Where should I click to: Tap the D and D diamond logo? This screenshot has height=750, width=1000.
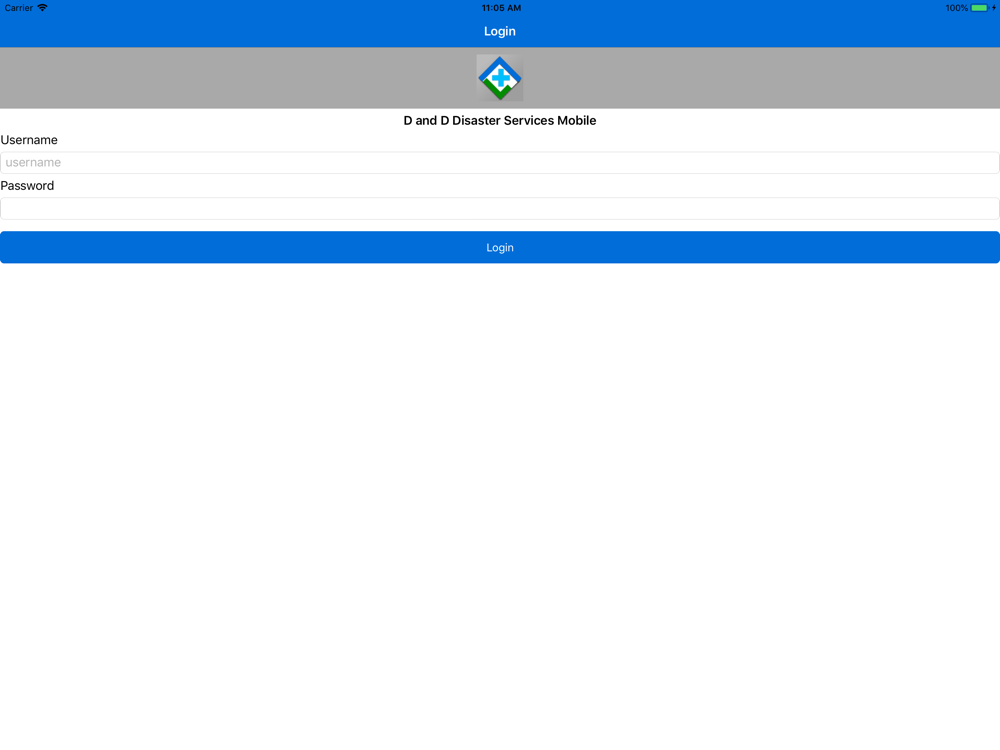pos(499,78)
